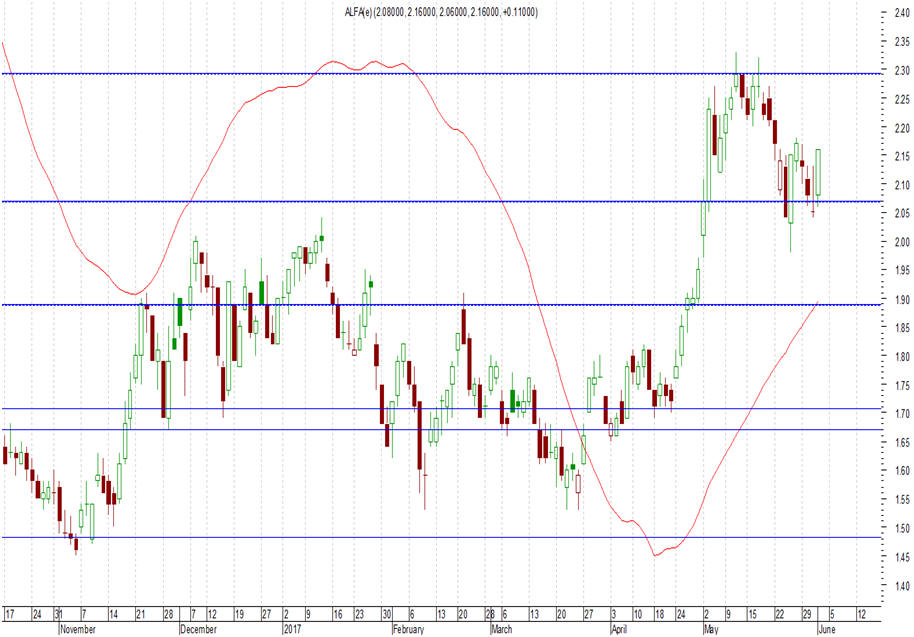Click the date label 5 on time axis
The height and width of the screenshot is (637, 914).
click(832, 614)
